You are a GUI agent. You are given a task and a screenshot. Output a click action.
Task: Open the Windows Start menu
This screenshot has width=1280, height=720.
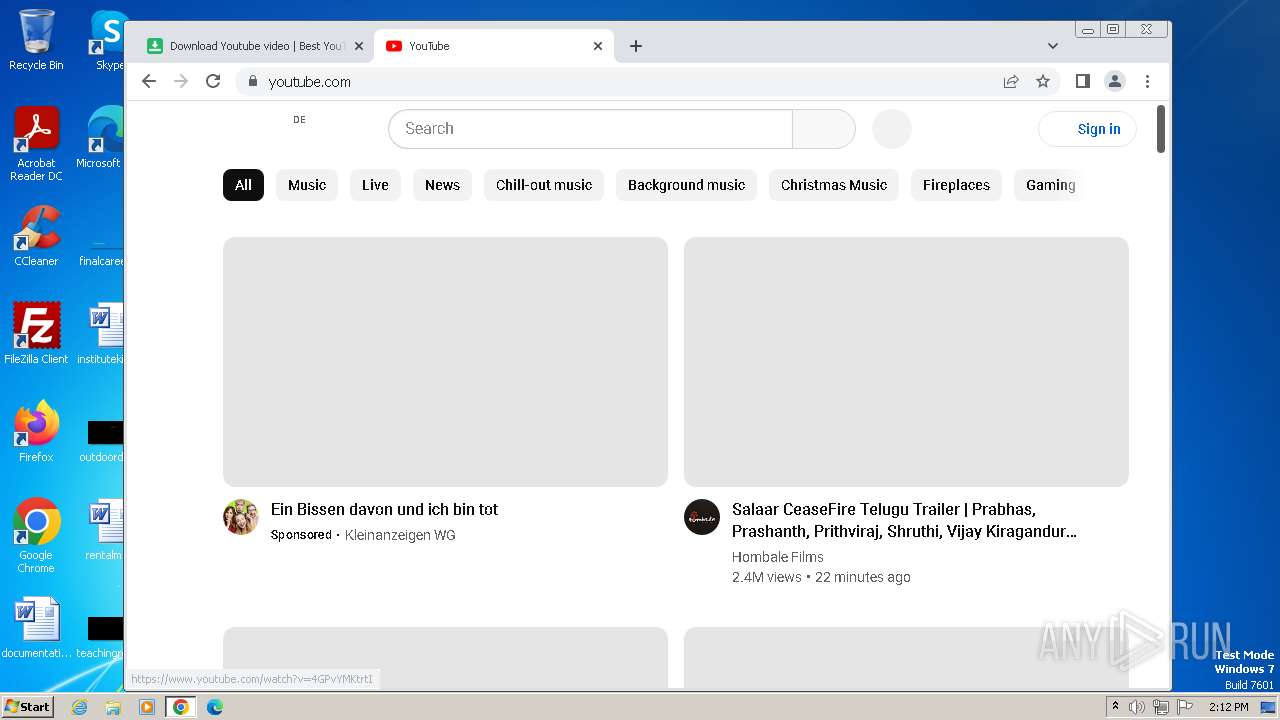[27, 706]
